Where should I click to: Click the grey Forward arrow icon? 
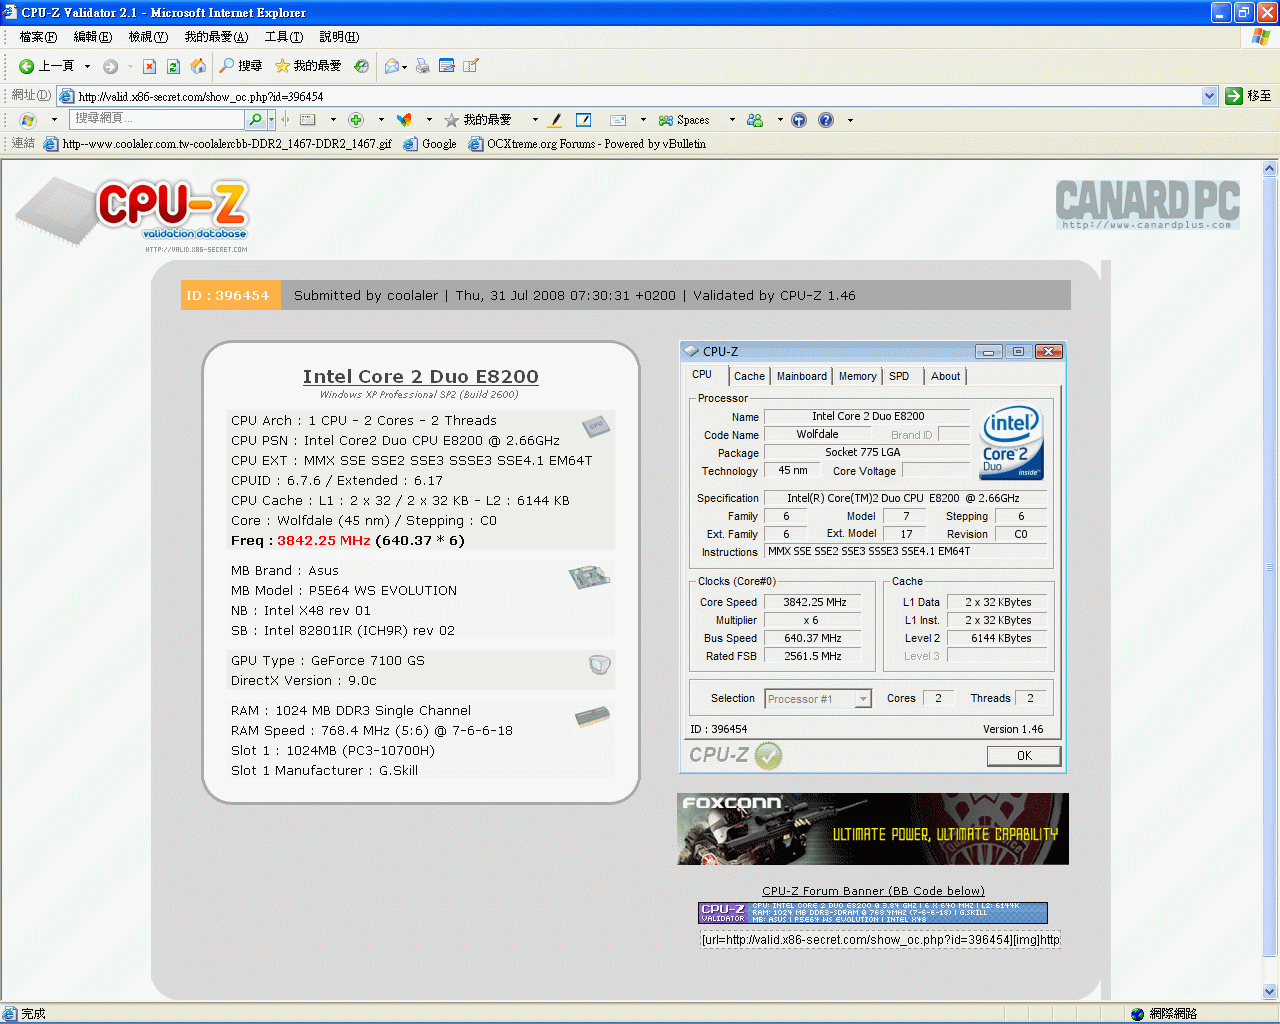pos(110,66)
